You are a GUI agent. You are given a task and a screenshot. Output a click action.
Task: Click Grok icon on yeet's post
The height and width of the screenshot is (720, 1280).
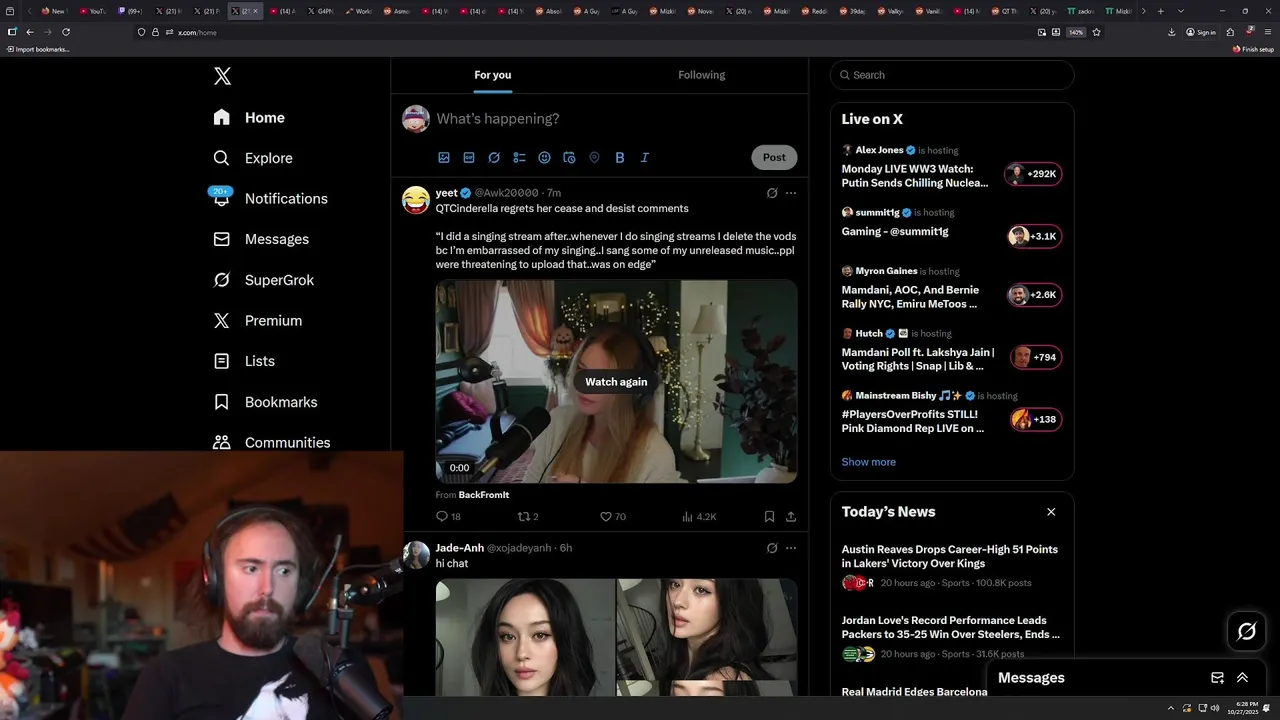pyautogui.click(x=772, y=193)
